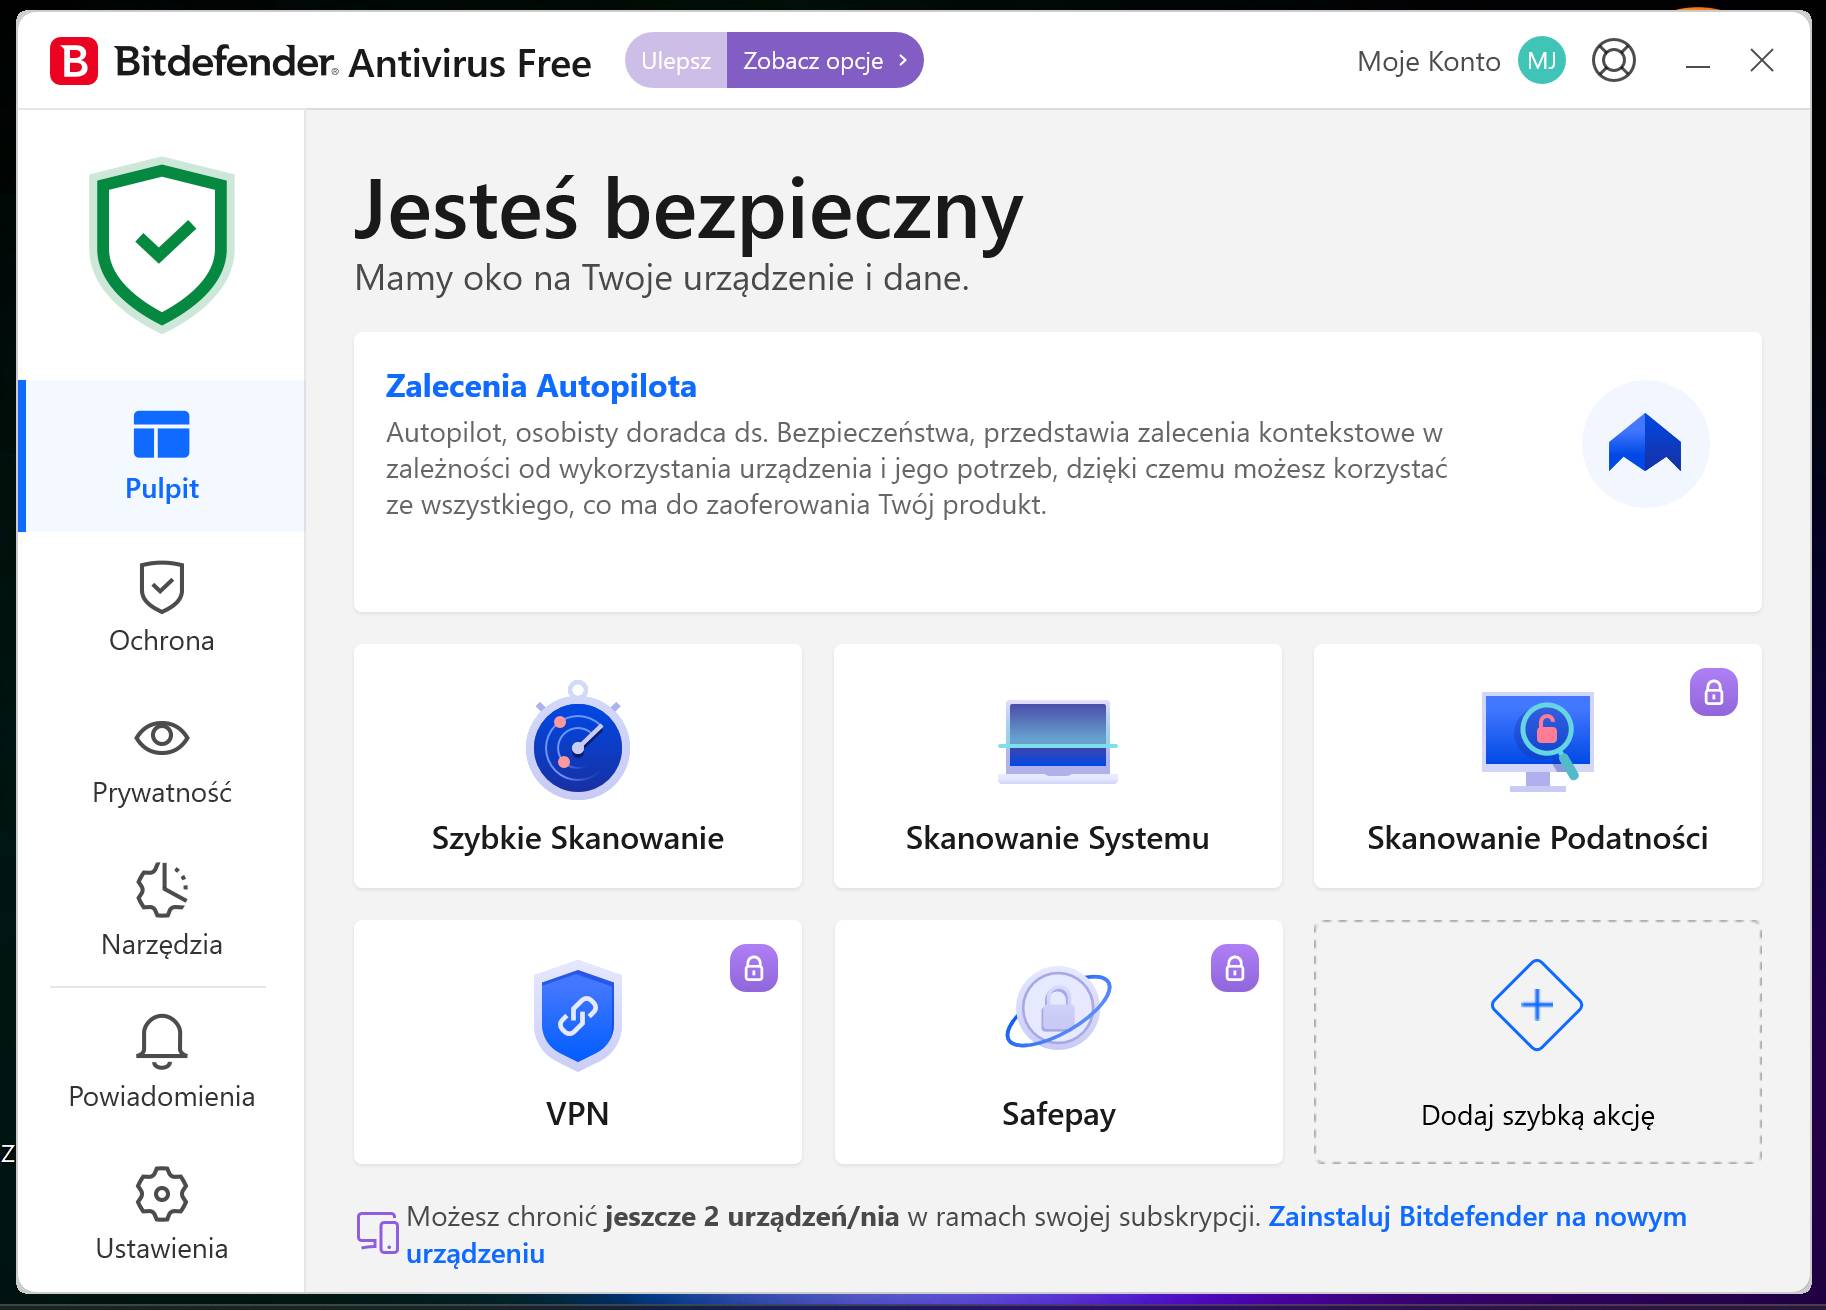Viewport: 1826px width, 1310px height.
Task: Click the Autopilot blue arrow icon
Action: [1645, 443]
